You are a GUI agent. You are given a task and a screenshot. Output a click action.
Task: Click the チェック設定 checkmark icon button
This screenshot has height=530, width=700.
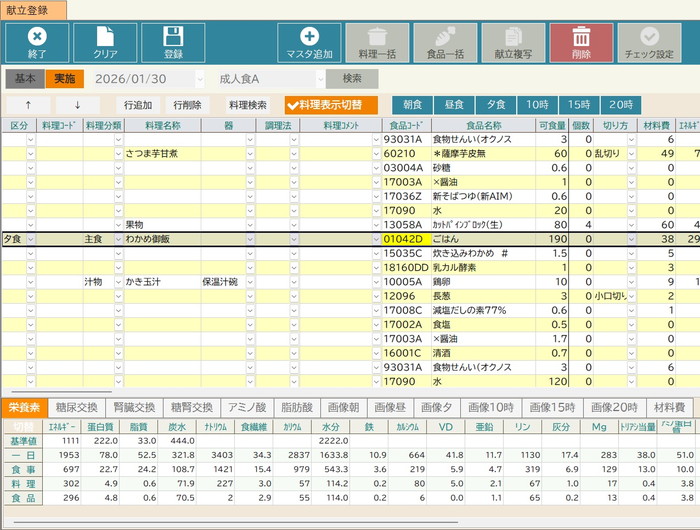click(650, 43)
